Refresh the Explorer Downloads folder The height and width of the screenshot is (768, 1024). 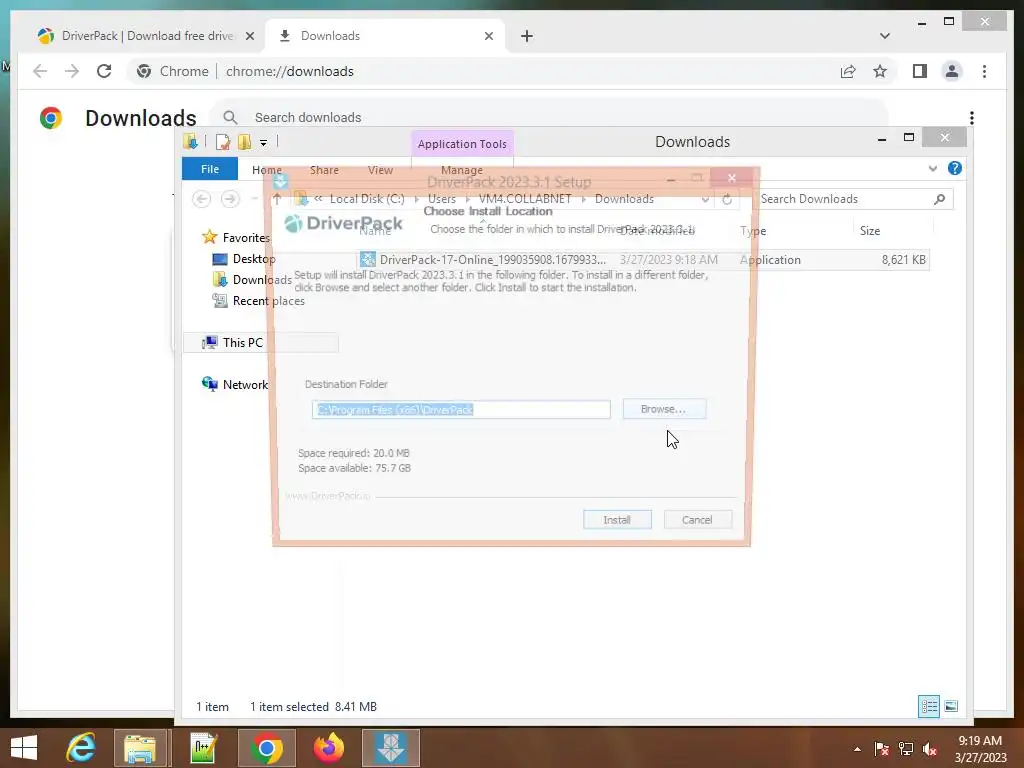pyautogui.click(x=727, y=199)
